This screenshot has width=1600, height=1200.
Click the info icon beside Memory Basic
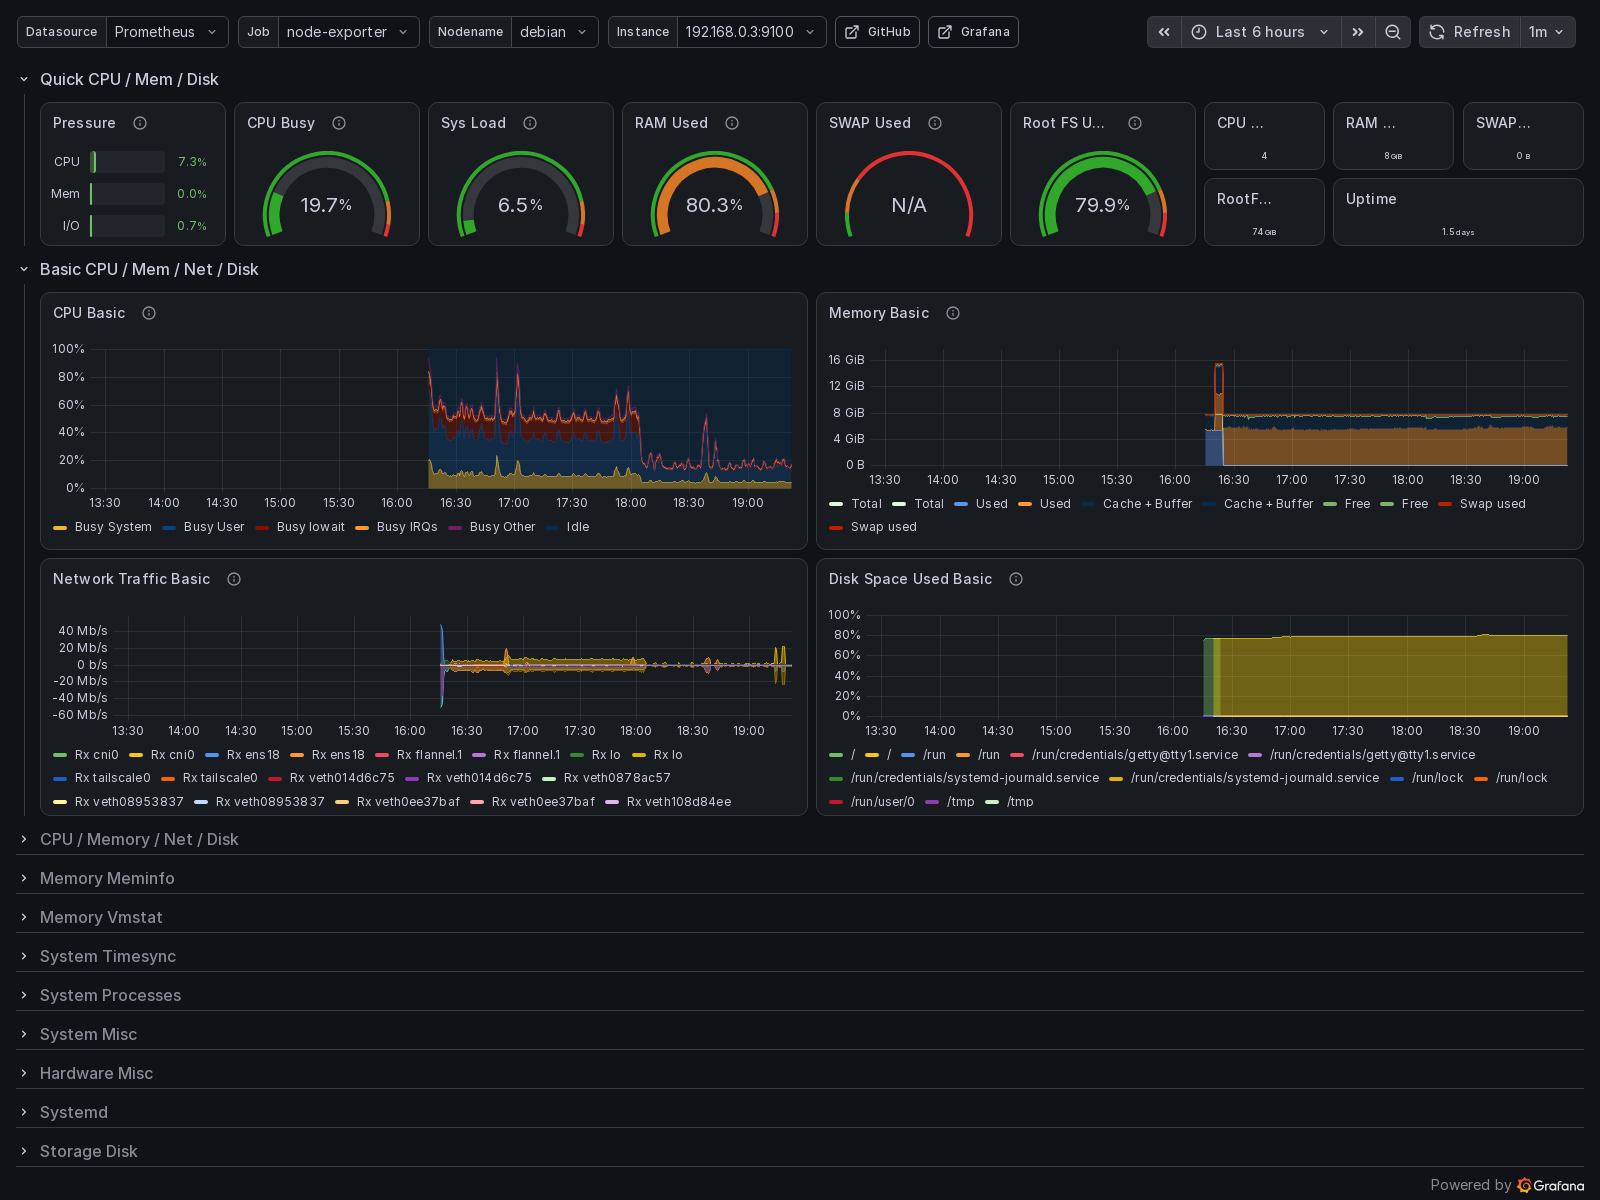(953, 313)
